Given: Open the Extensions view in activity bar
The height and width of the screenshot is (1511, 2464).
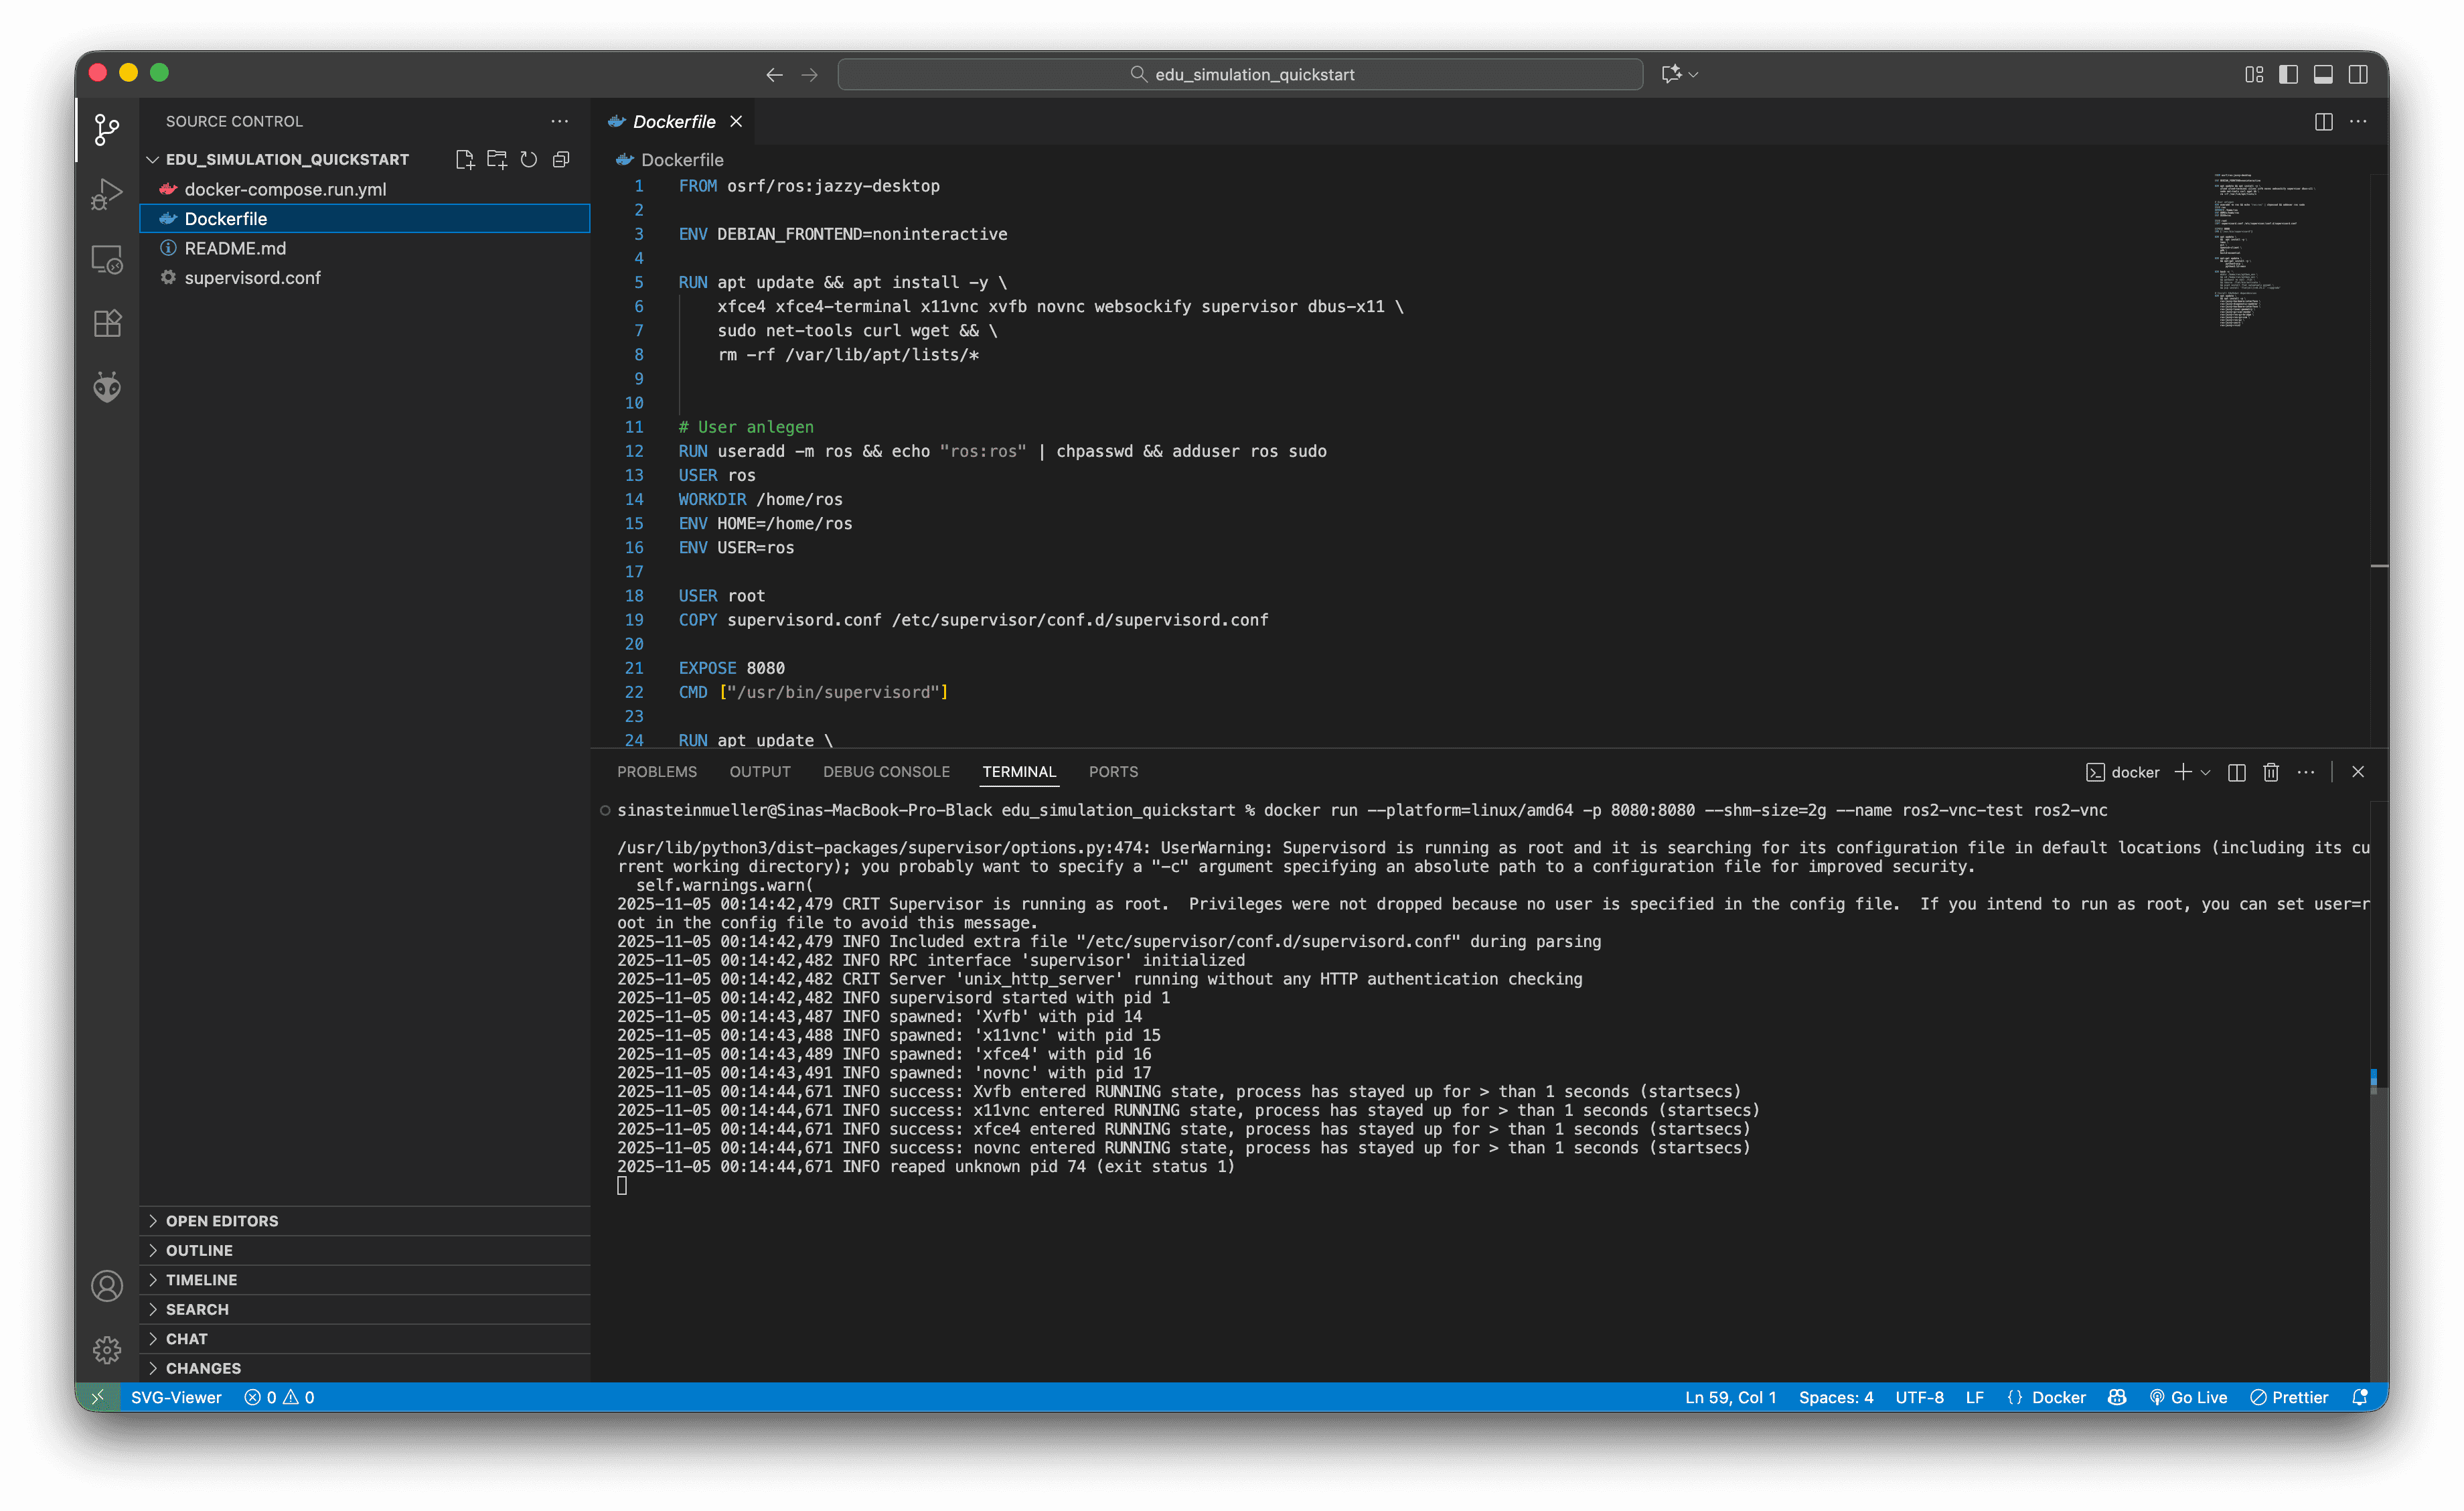Looking at the screenshot, I should pos(107,323).
